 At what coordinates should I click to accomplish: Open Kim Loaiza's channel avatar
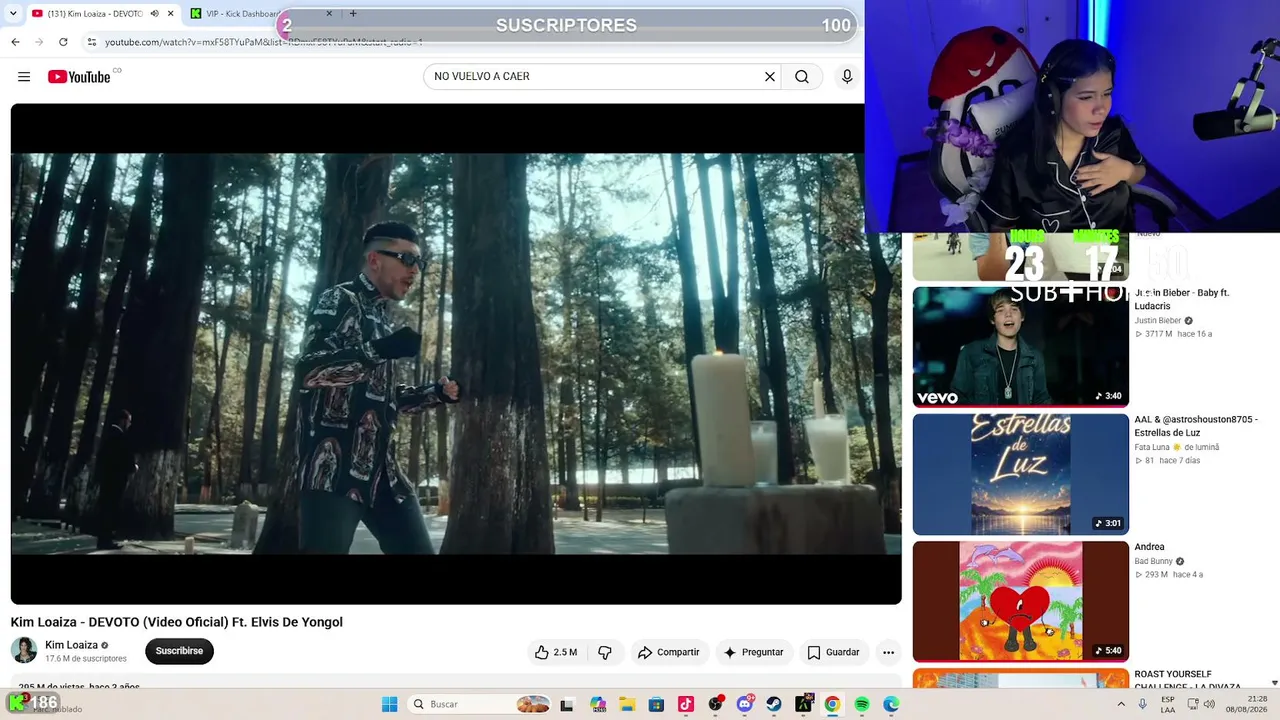(24, 650)
